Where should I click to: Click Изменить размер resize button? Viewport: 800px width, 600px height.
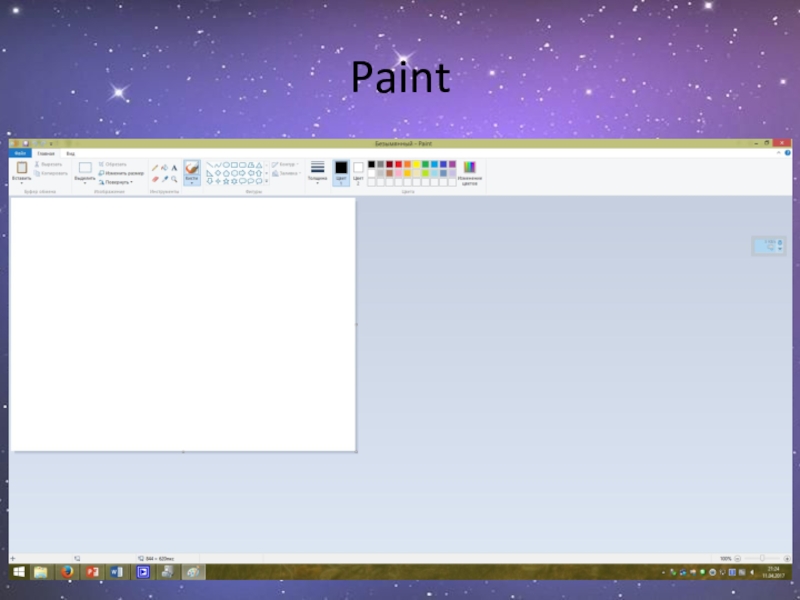click(x=121, y=173)
